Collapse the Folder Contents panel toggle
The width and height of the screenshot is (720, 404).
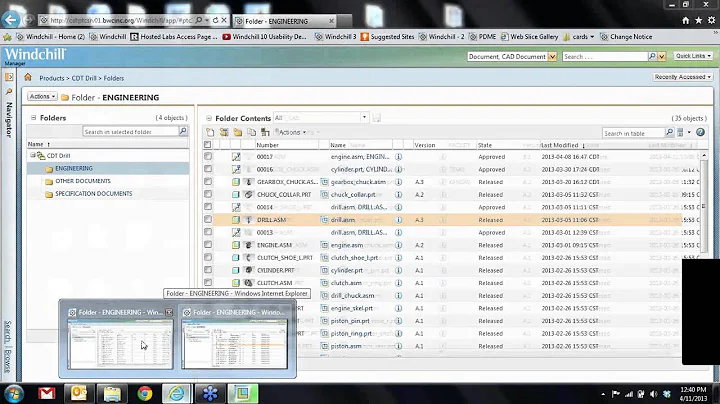pyautogui.click(x=209, y=118)
